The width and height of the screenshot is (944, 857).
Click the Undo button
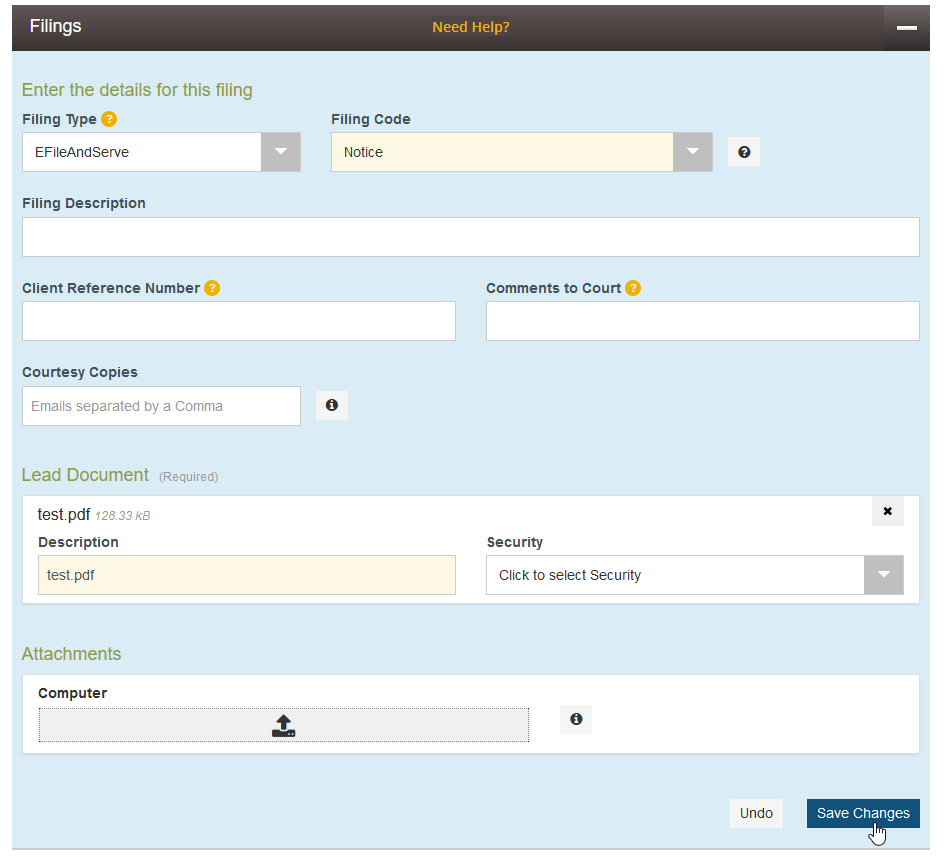click(756, 813)
